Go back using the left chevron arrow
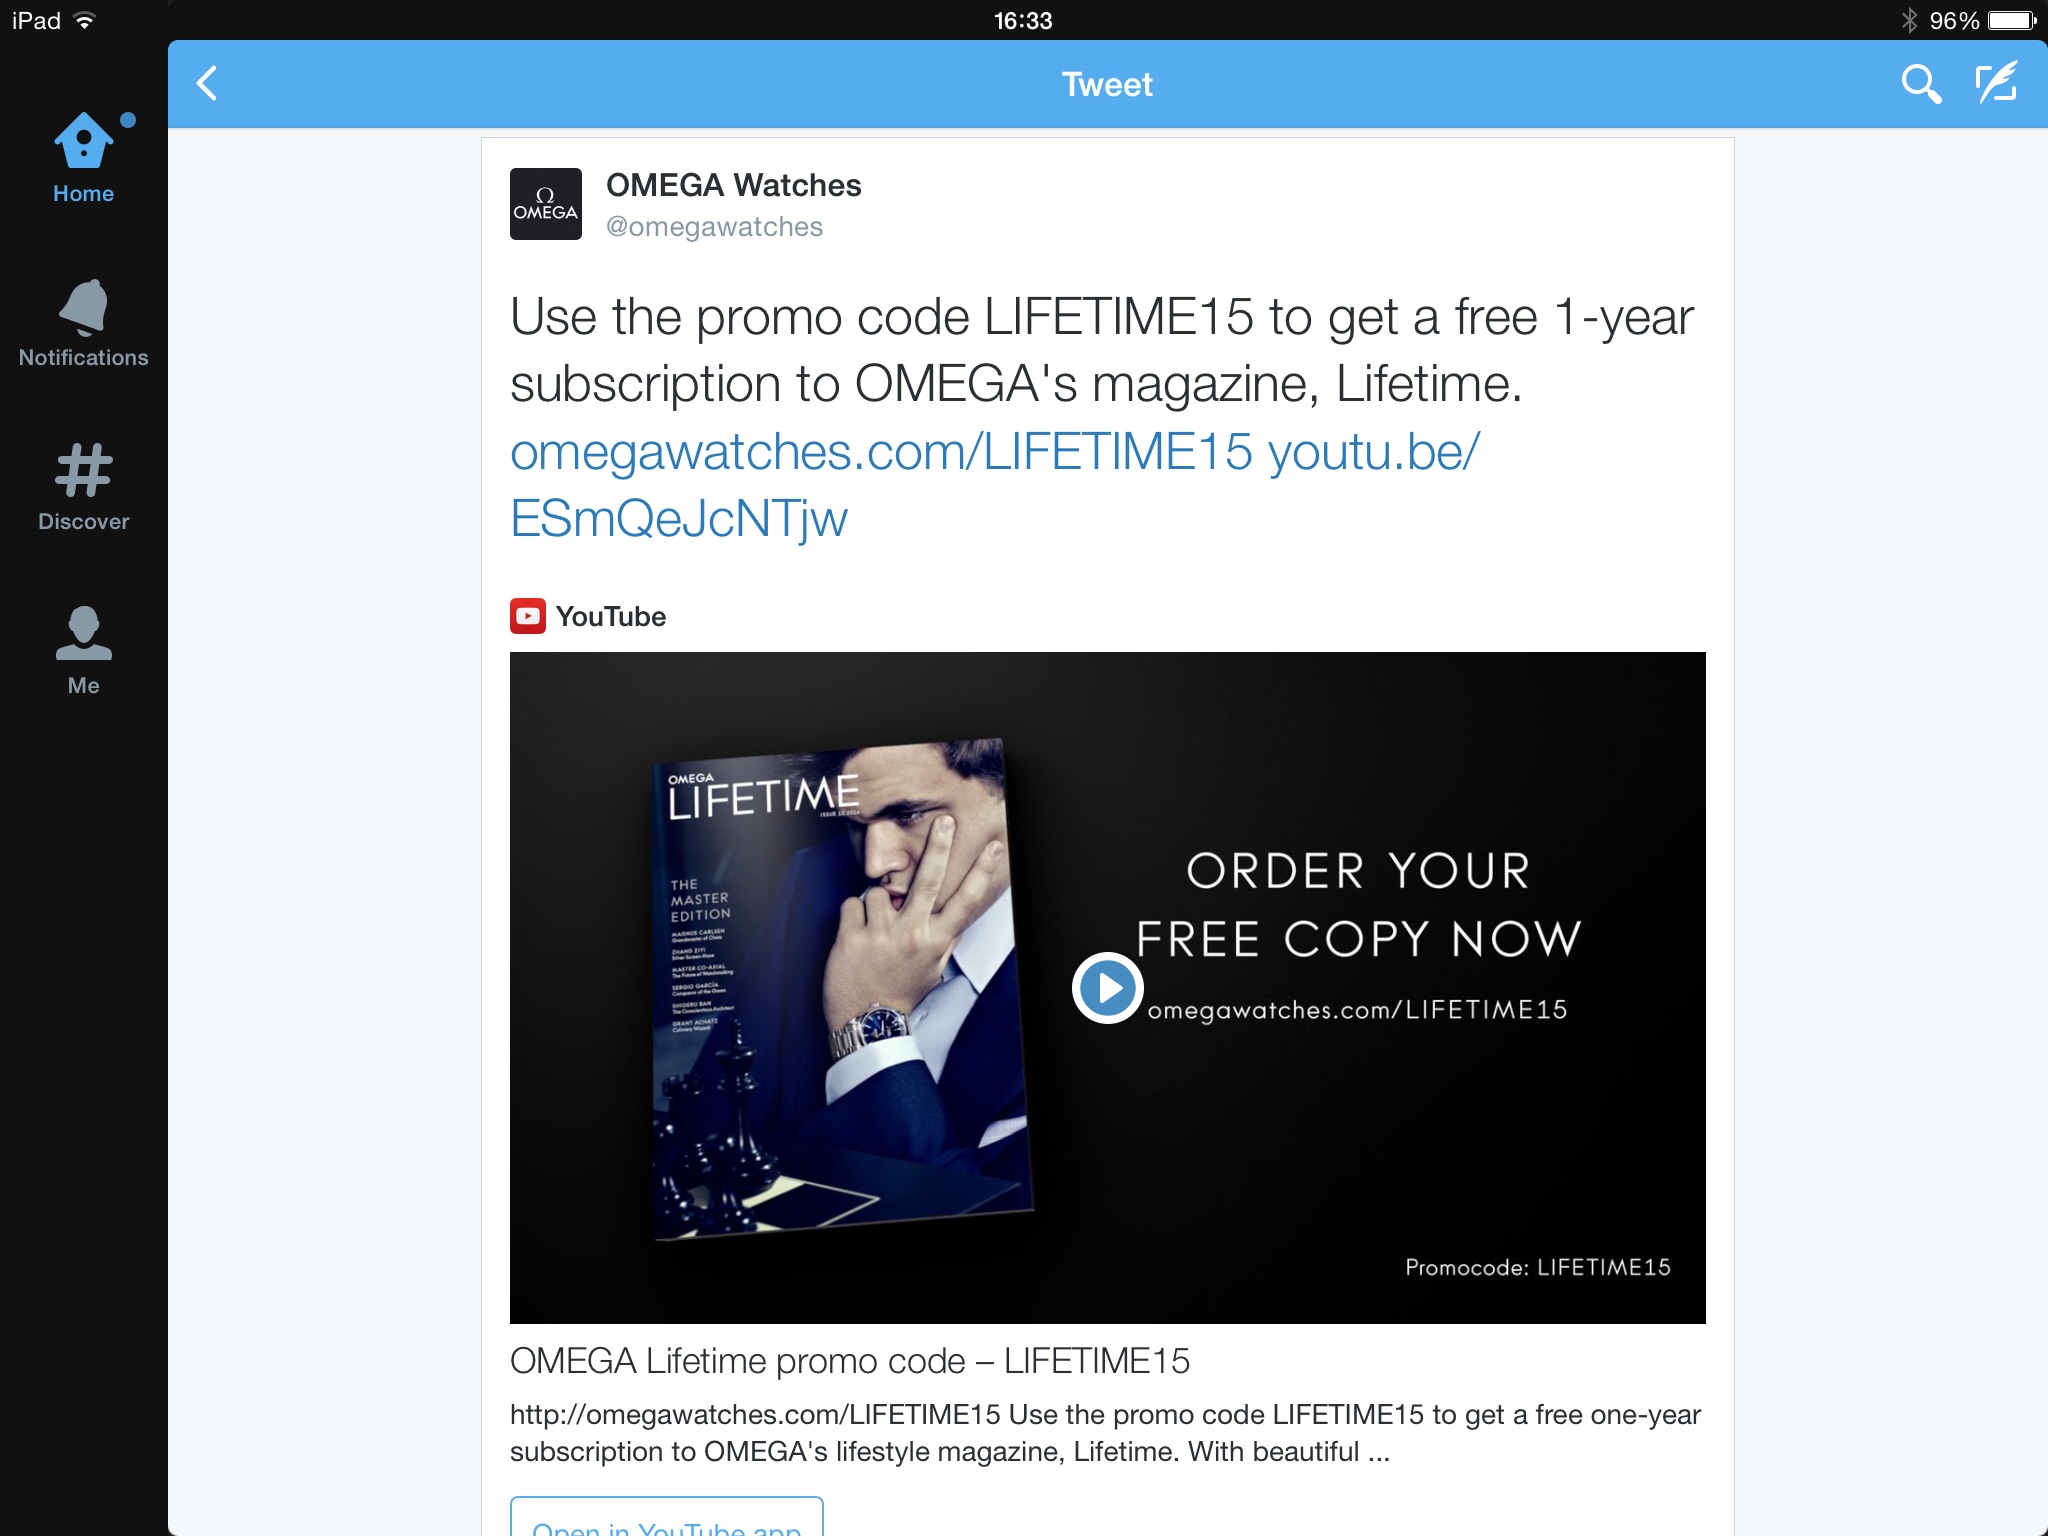Image resolution: width=2048 pixels, height=1536 pixels. coord(207,84)
